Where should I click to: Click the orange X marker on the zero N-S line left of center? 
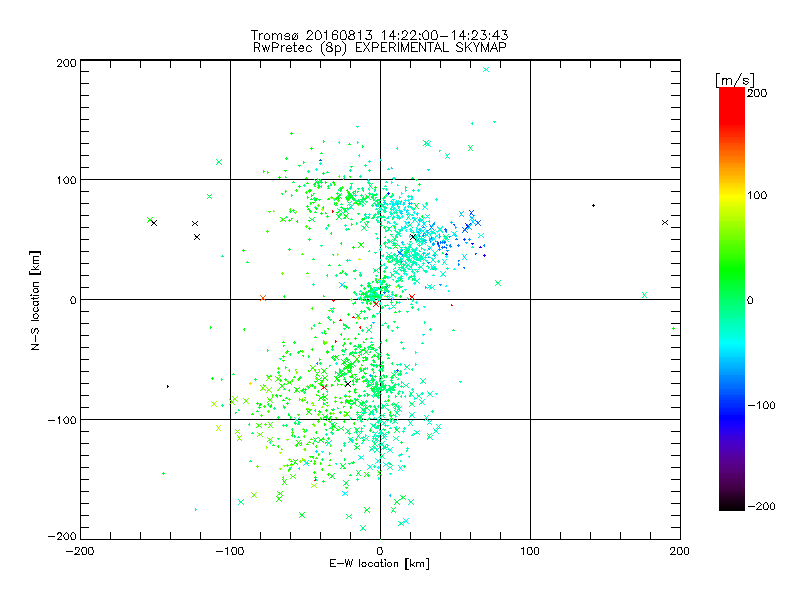coord(263,297)
